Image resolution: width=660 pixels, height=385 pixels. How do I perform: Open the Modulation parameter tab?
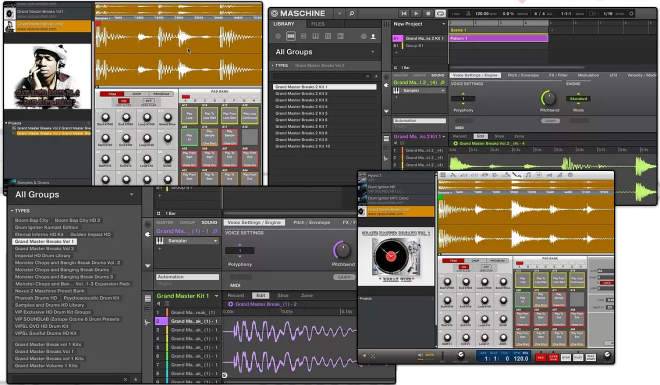tap(588, 75)
